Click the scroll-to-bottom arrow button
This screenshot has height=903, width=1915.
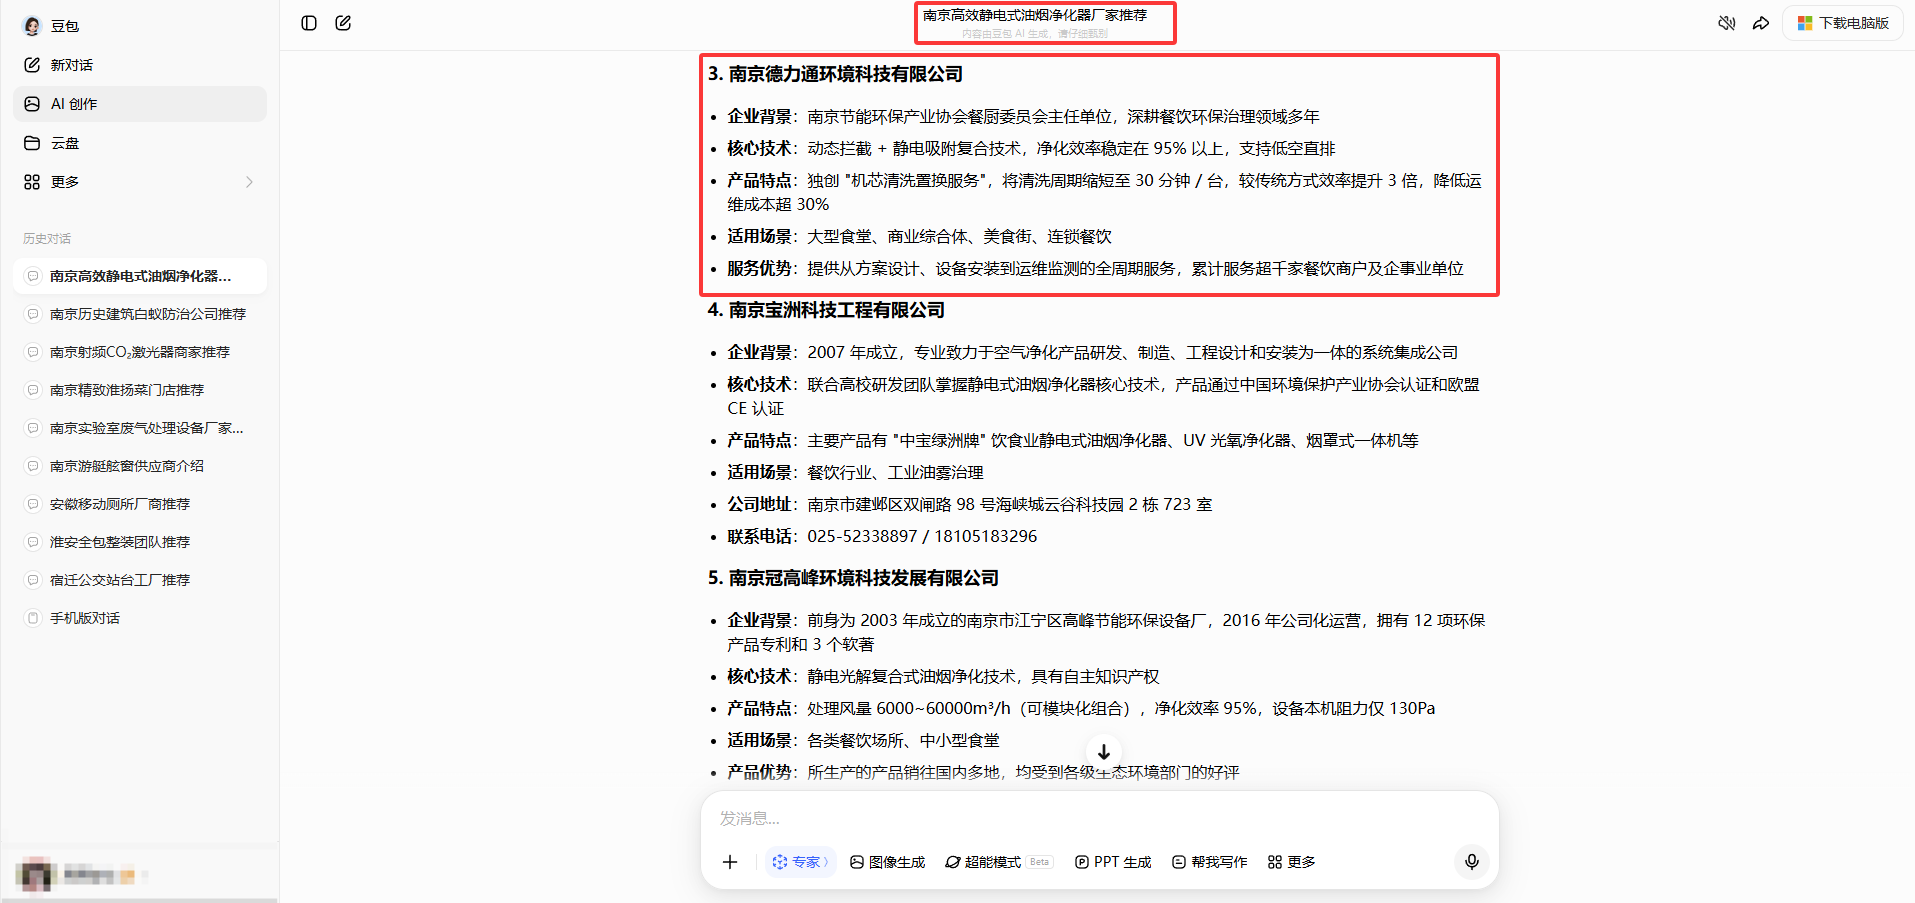pos(1103,752)
